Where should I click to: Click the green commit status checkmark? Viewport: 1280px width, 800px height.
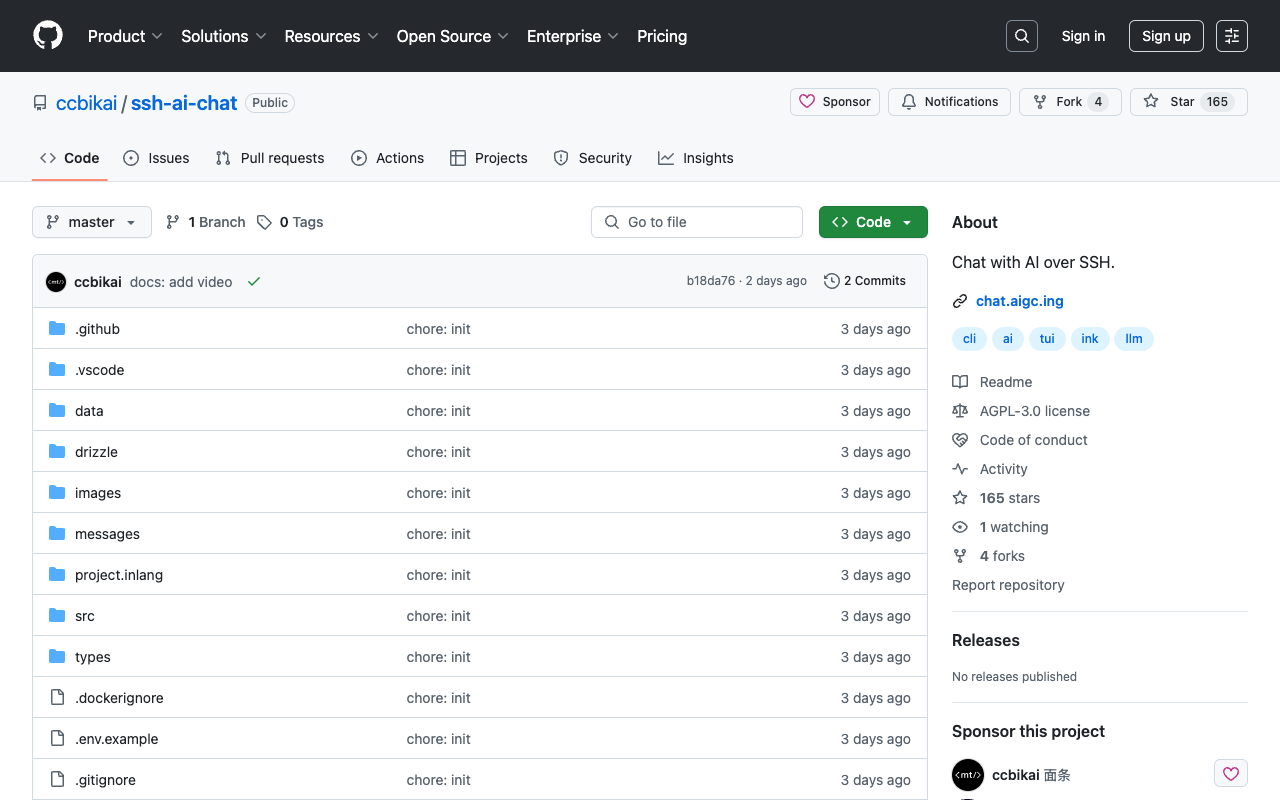coord(254,282)
